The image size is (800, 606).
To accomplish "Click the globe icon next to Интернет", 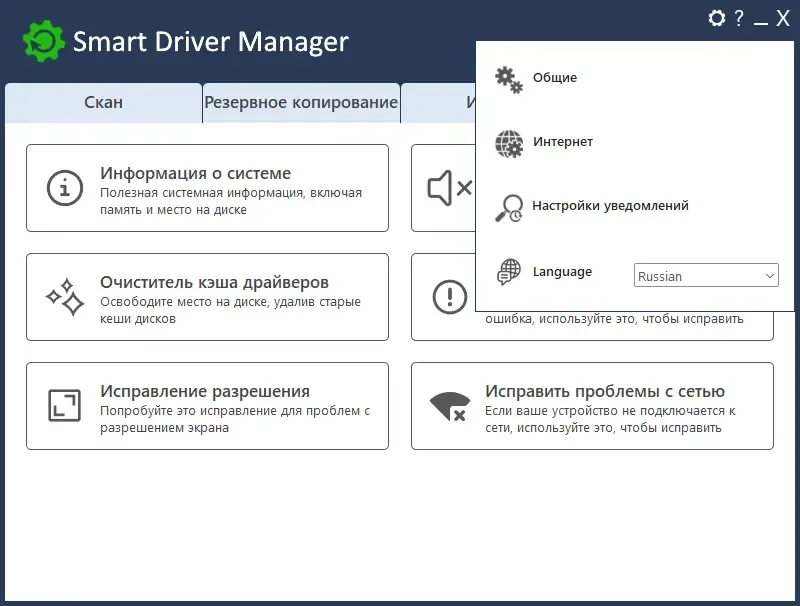I will coord(509,142).
